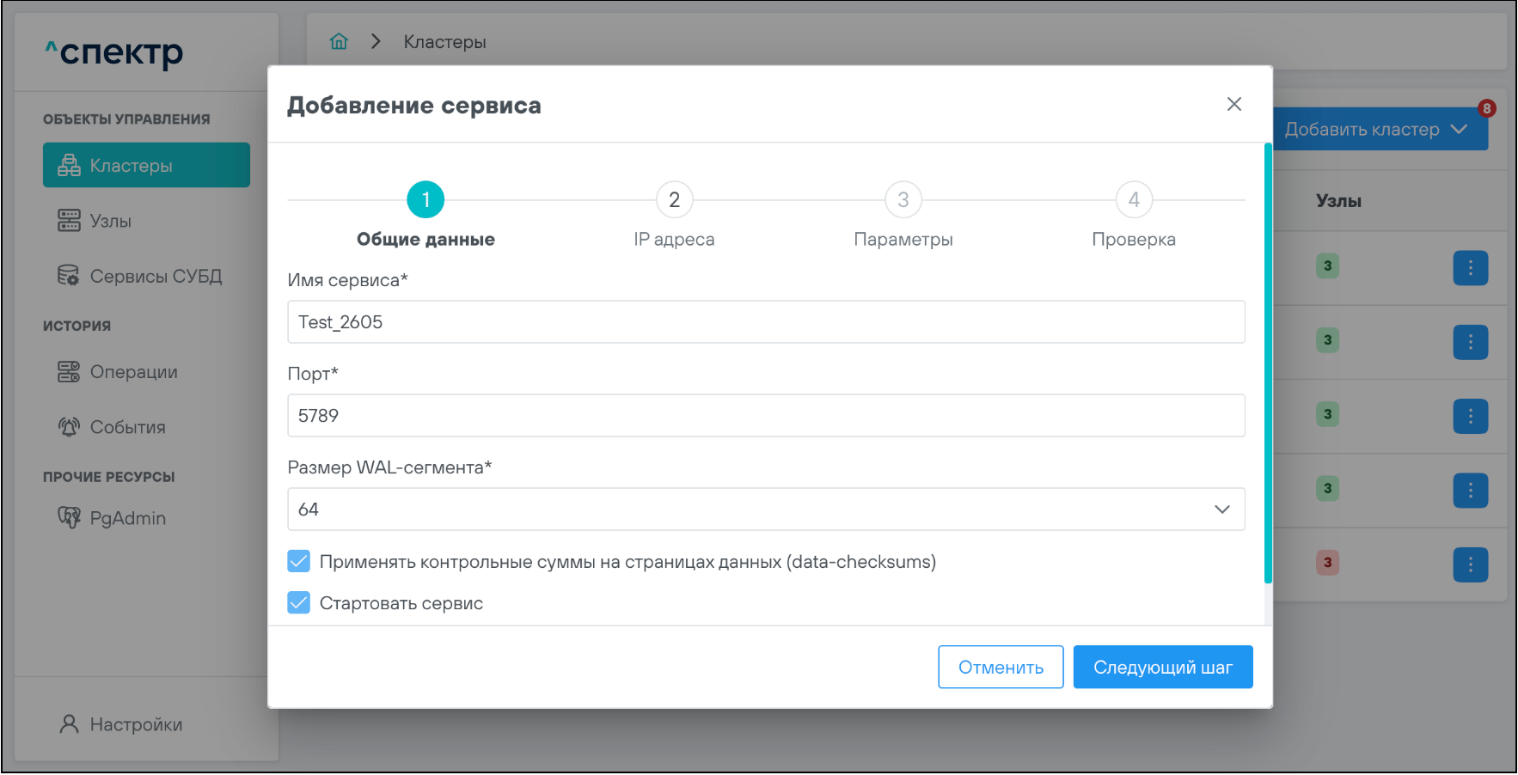Click the dialog's vertical scrollbar
The height and width of the screenshot is (775, 1518).
pos(1268,362)
